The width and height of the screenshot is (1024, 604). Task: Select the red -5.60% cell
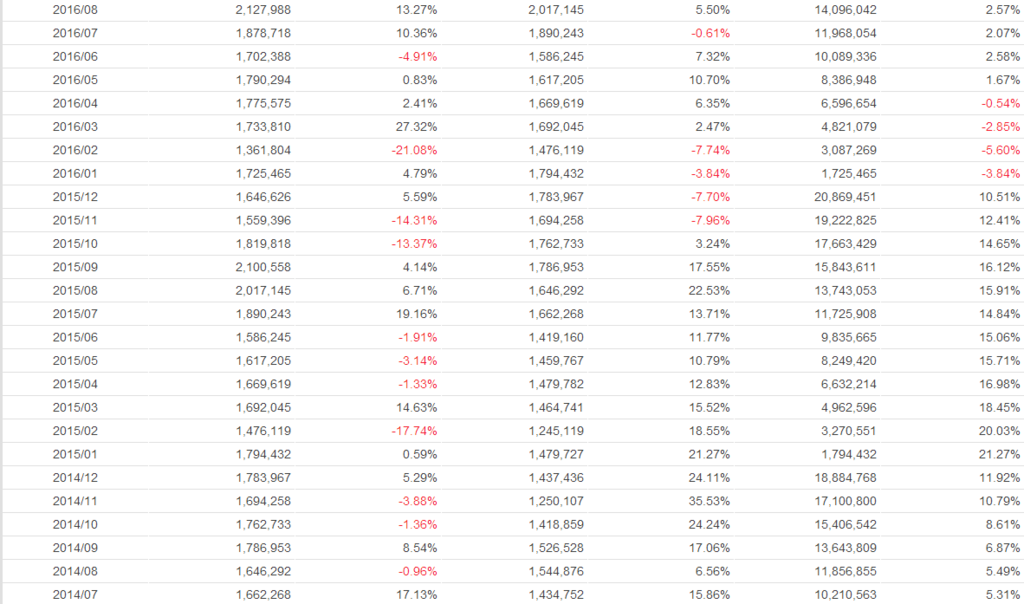point(1000,150)
